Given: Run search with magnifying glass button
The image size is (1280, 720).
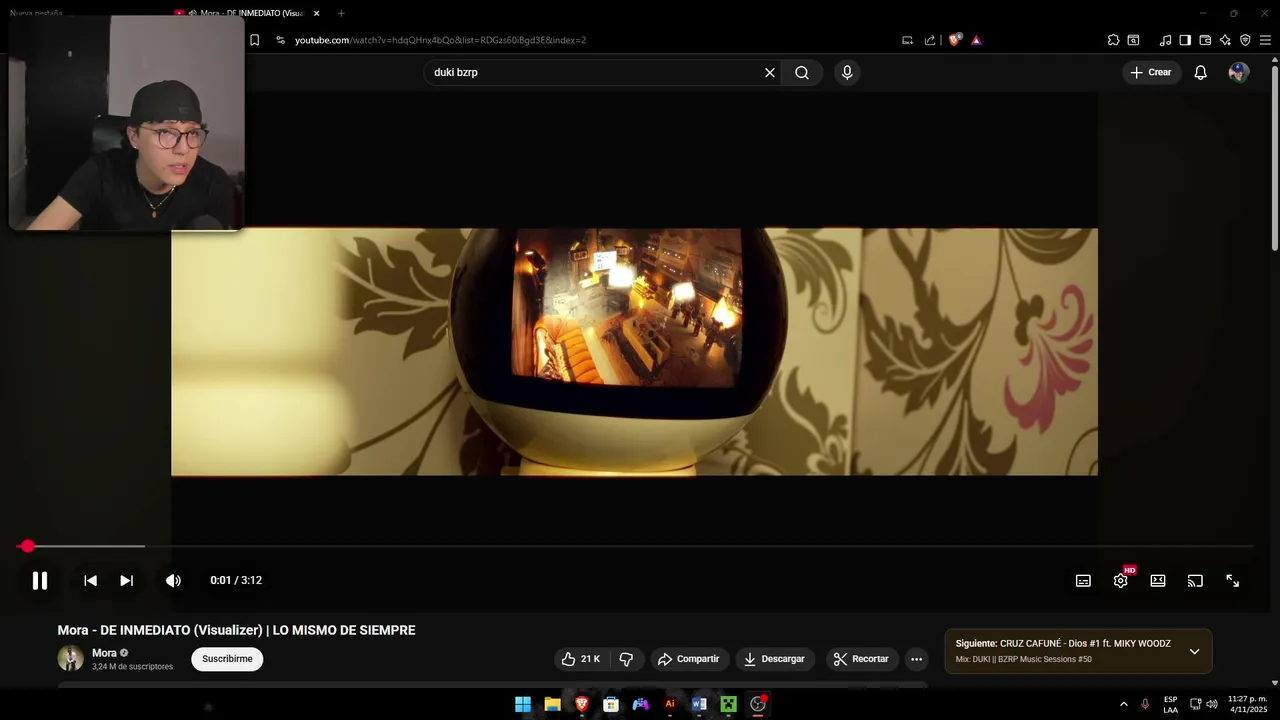Looking at the screenshot, I should (802, 72).
